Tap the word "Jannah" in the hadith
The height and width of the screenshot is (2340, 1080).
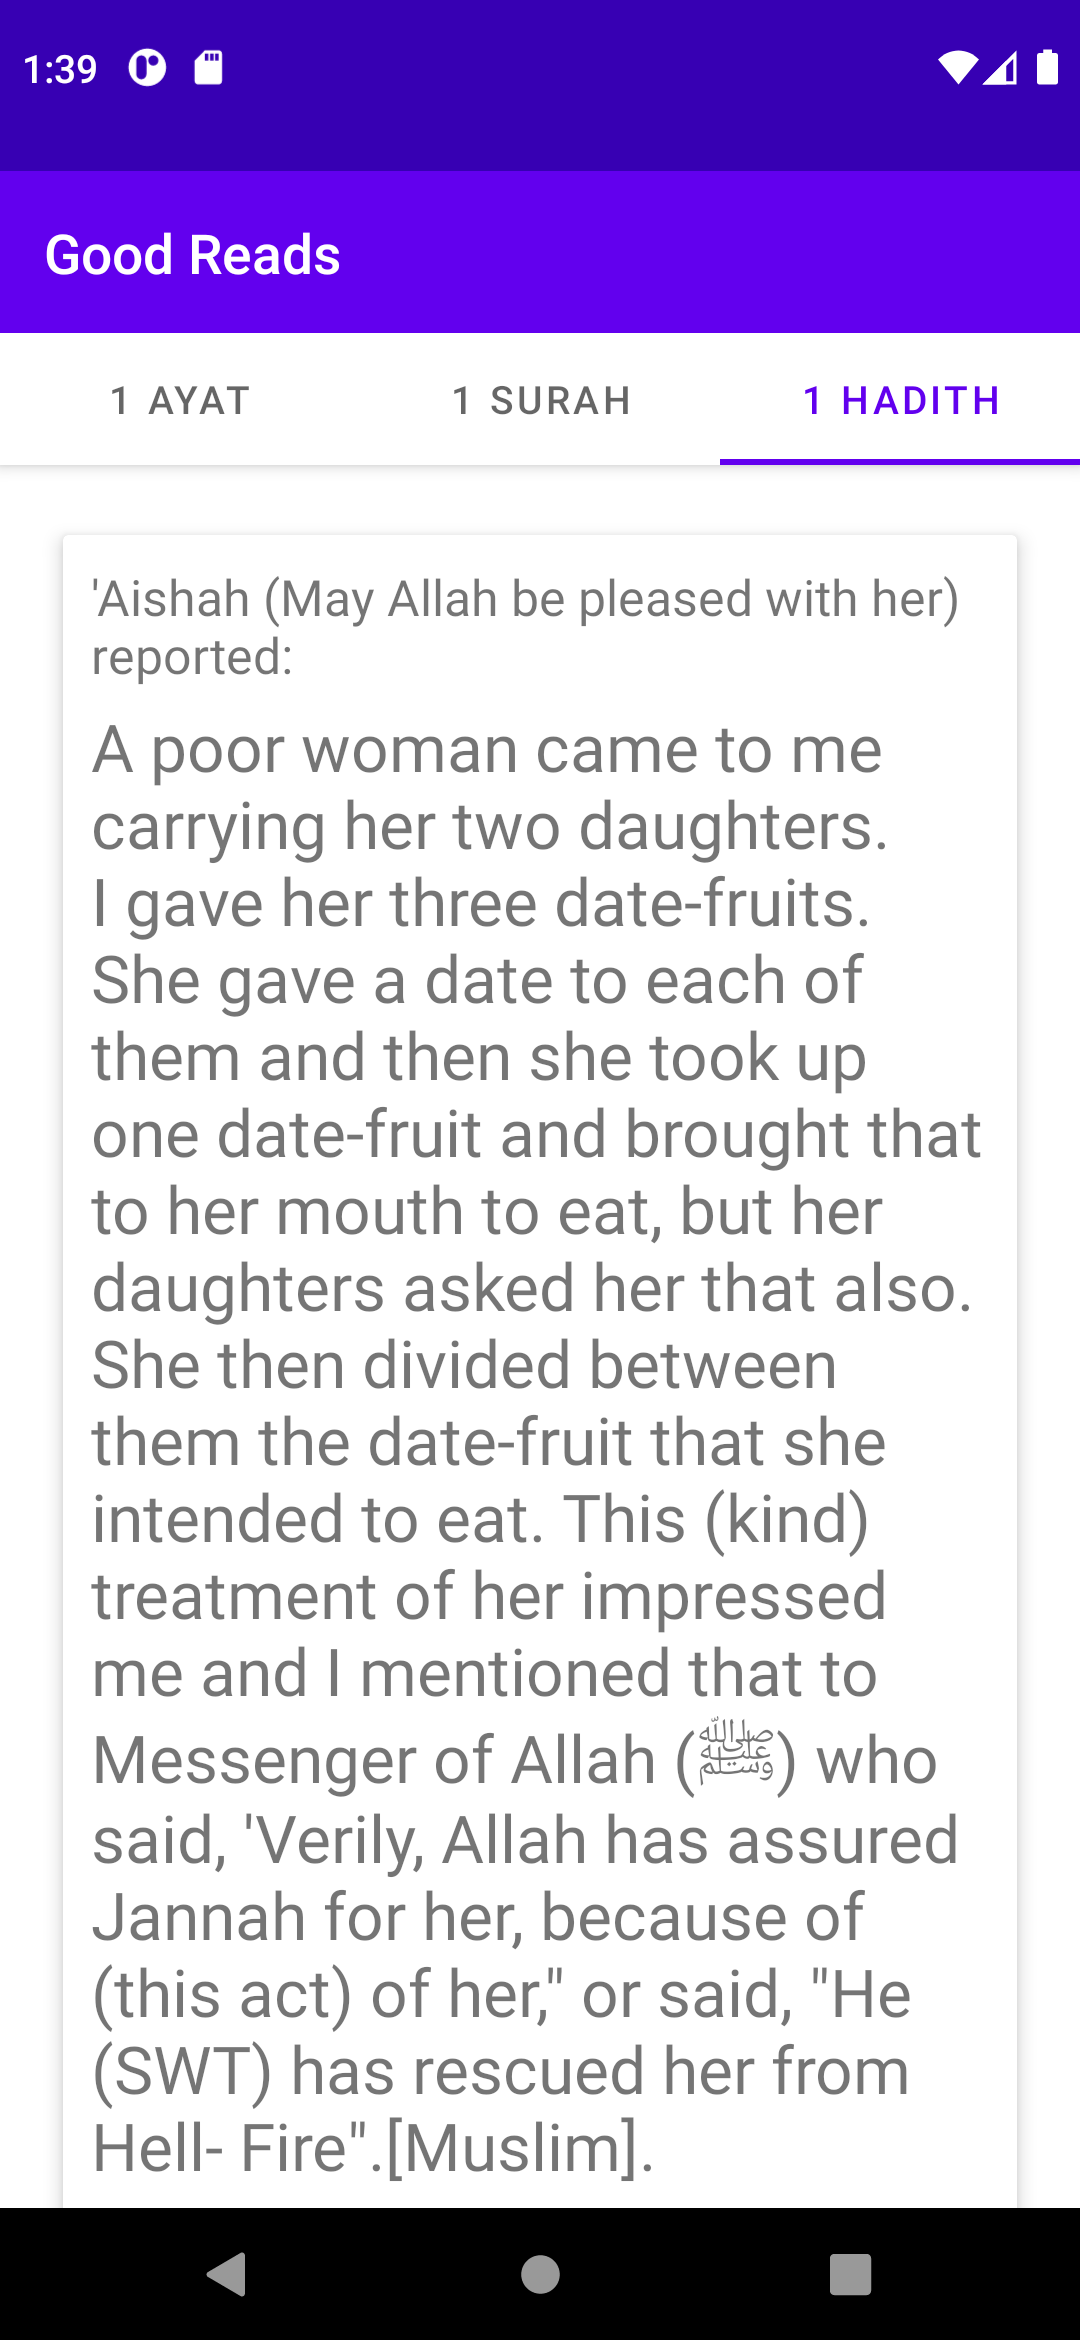tap(199, 1917)
